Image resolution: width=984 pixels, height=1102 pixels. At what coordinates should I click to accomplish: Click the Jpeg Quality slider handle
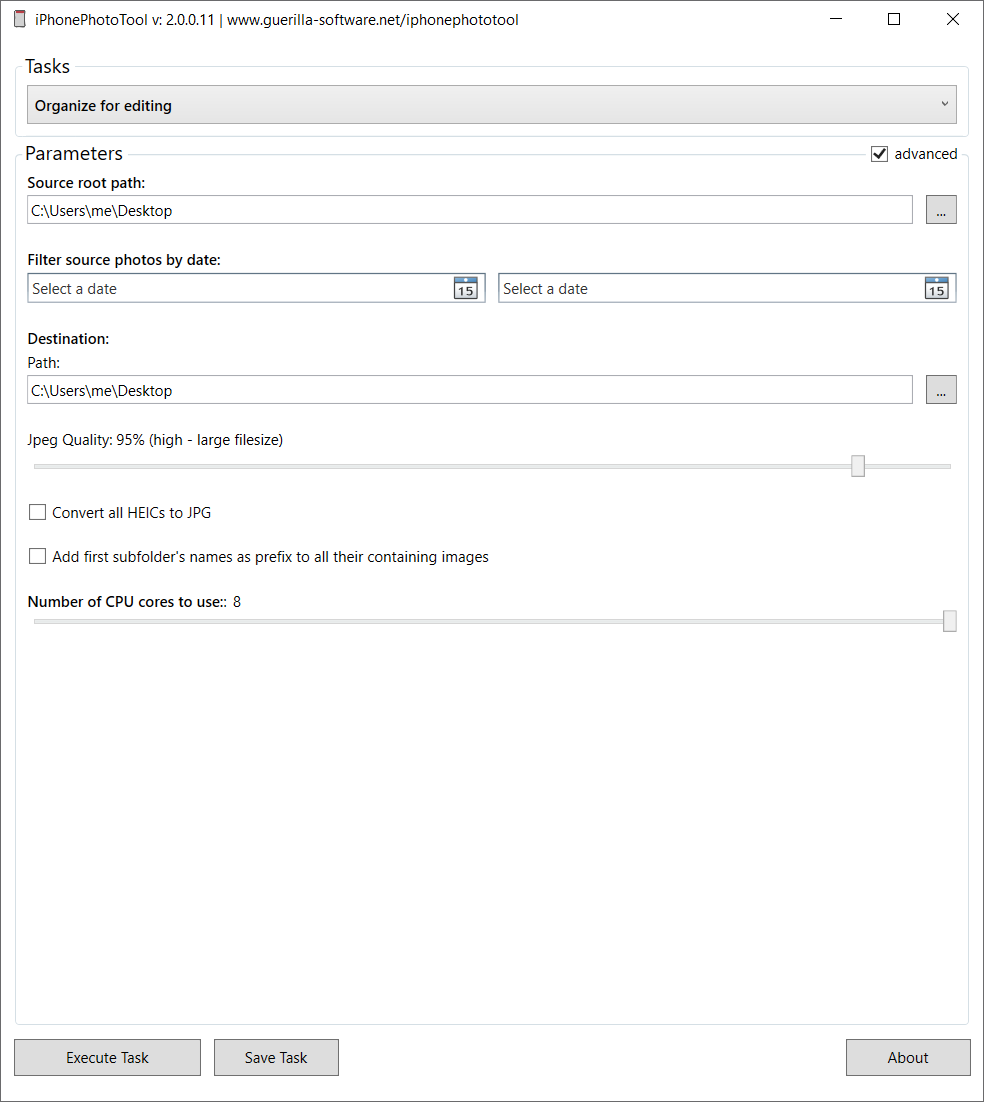(858, 466)
